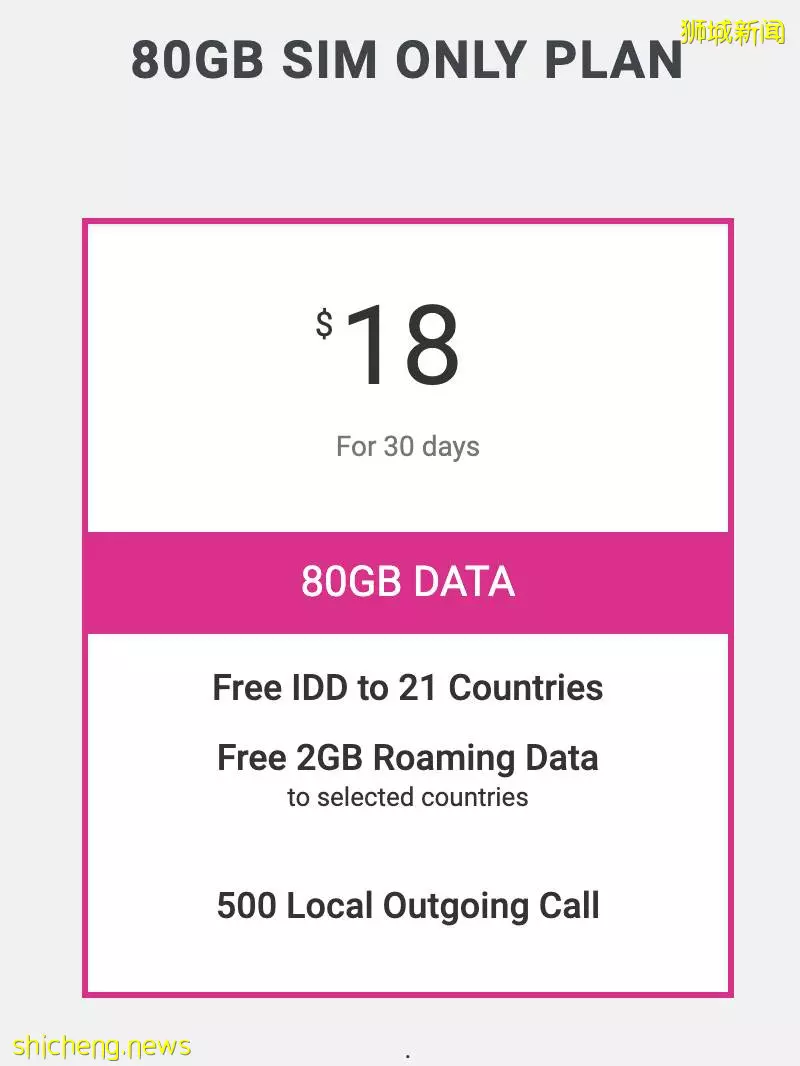Click the word SIM in the title
800x1066 pixels.
click(329, 60)
